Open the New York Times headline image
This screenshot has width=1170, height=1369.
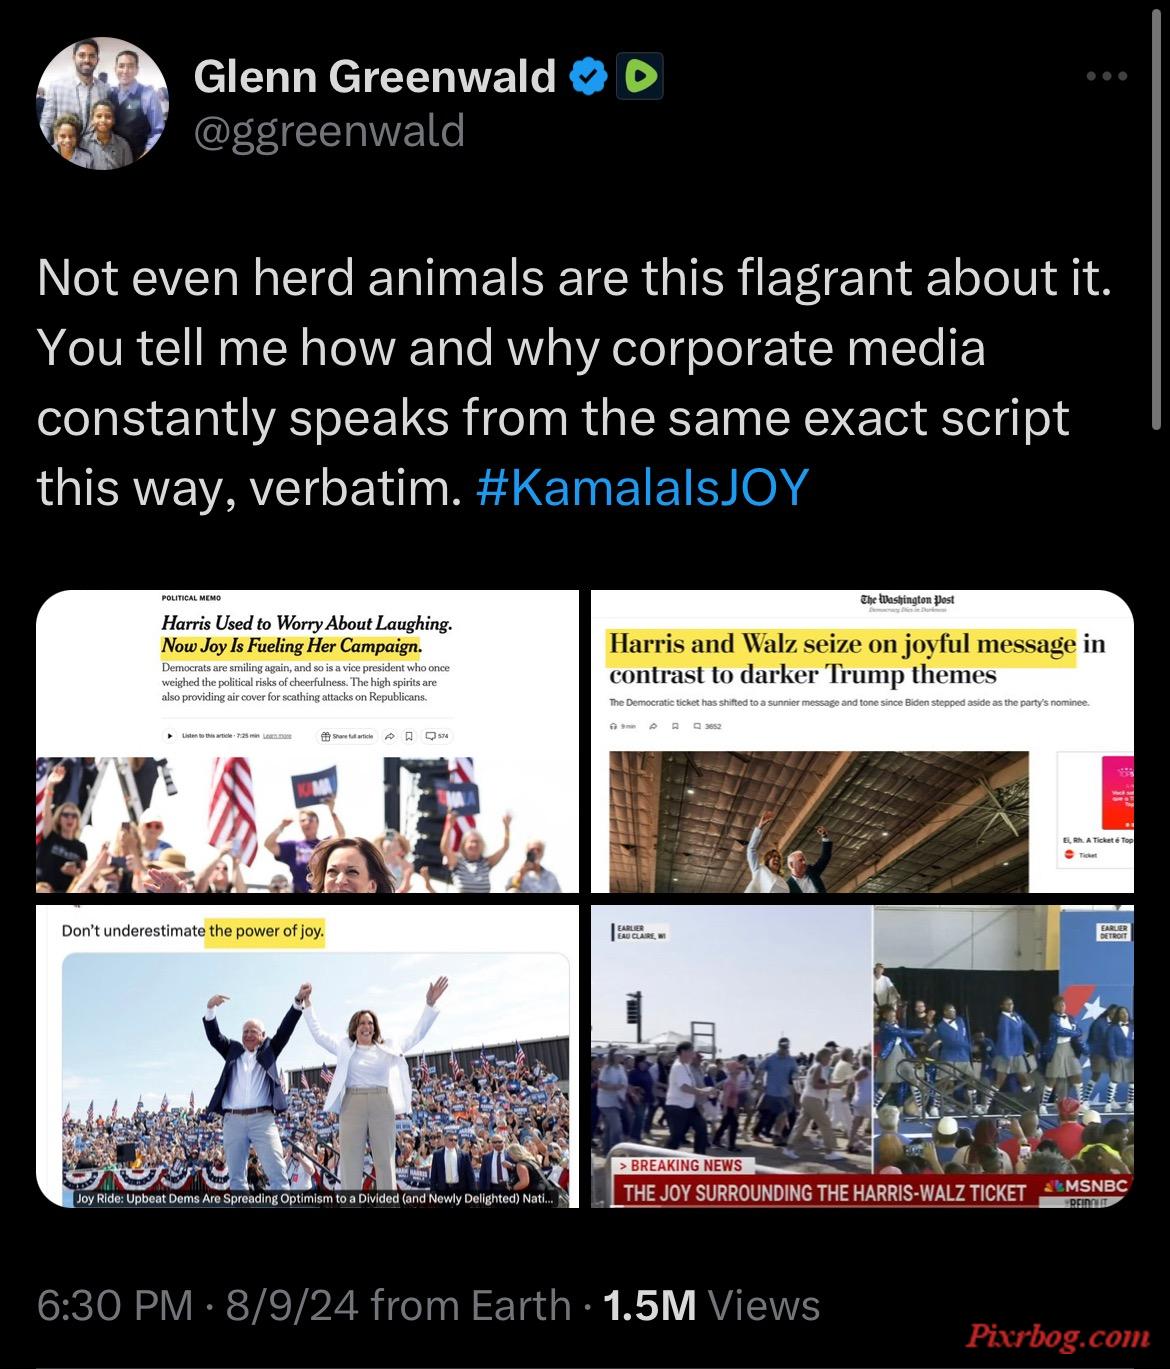point(307,741)
